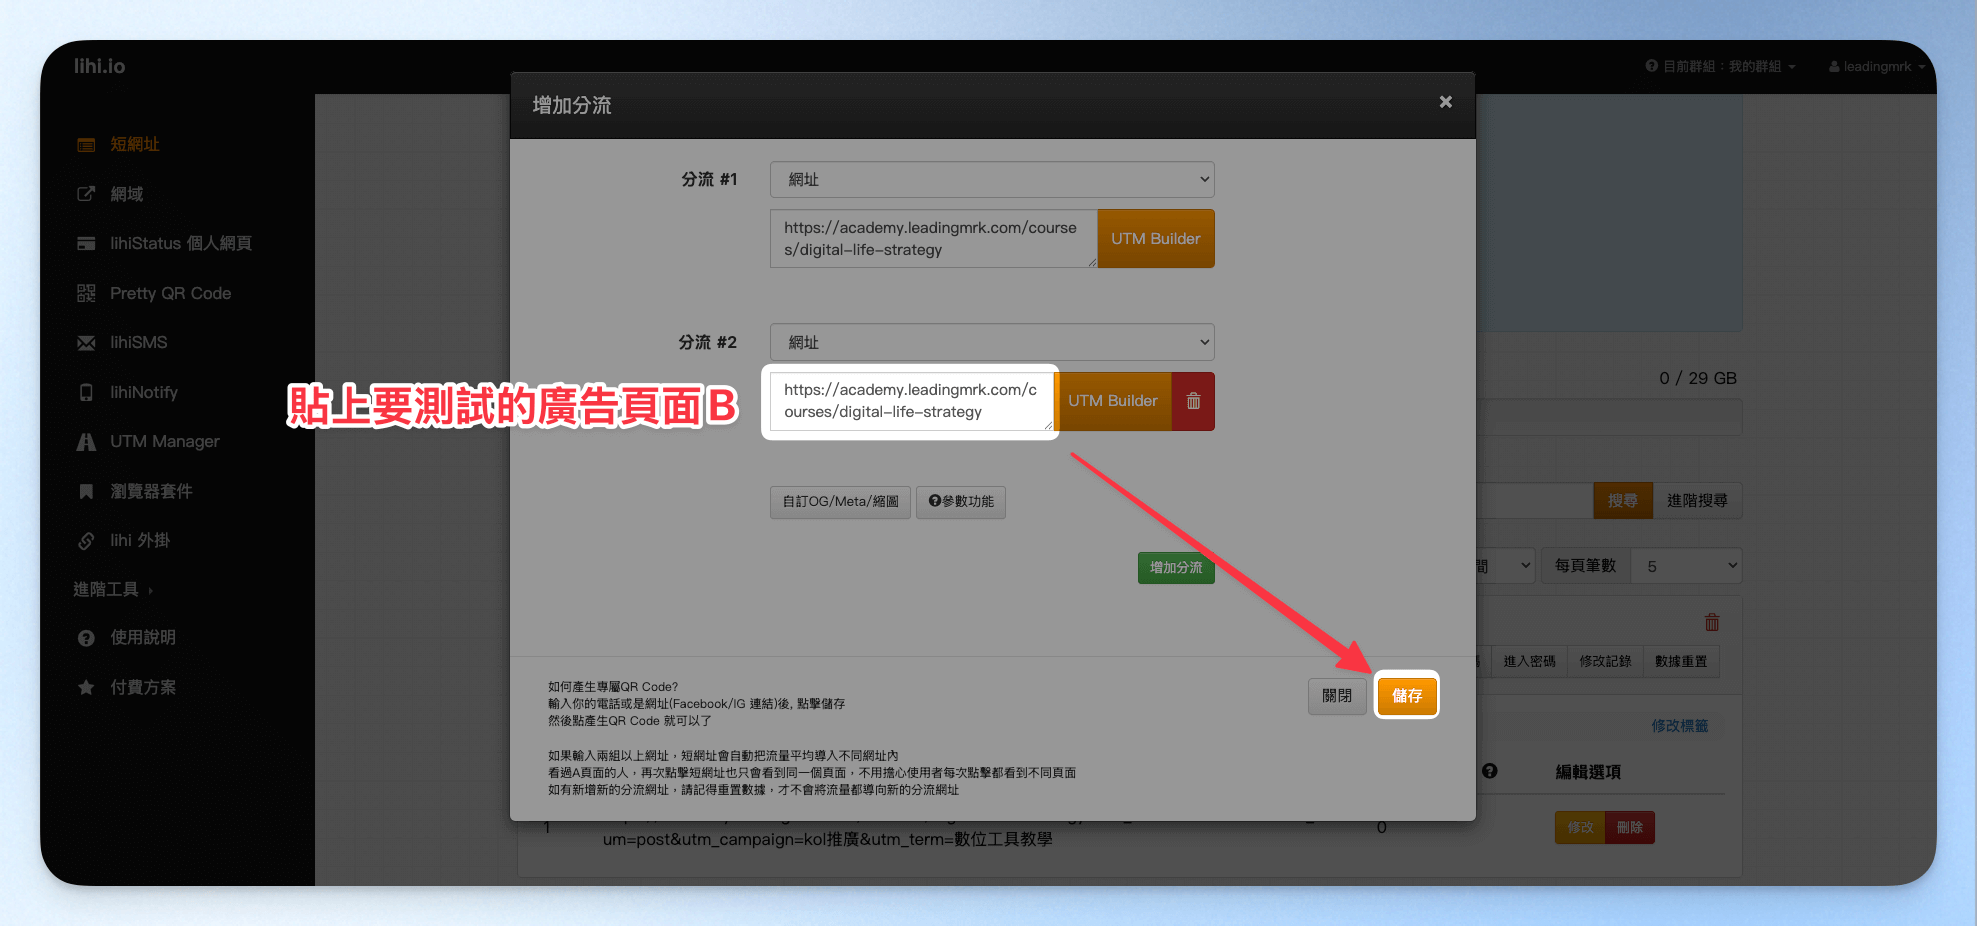This screenshot has height=926, width=1977.
Task: Expand the 分流 #1 網址 type dropdown
Action: [x=992, y=180]
